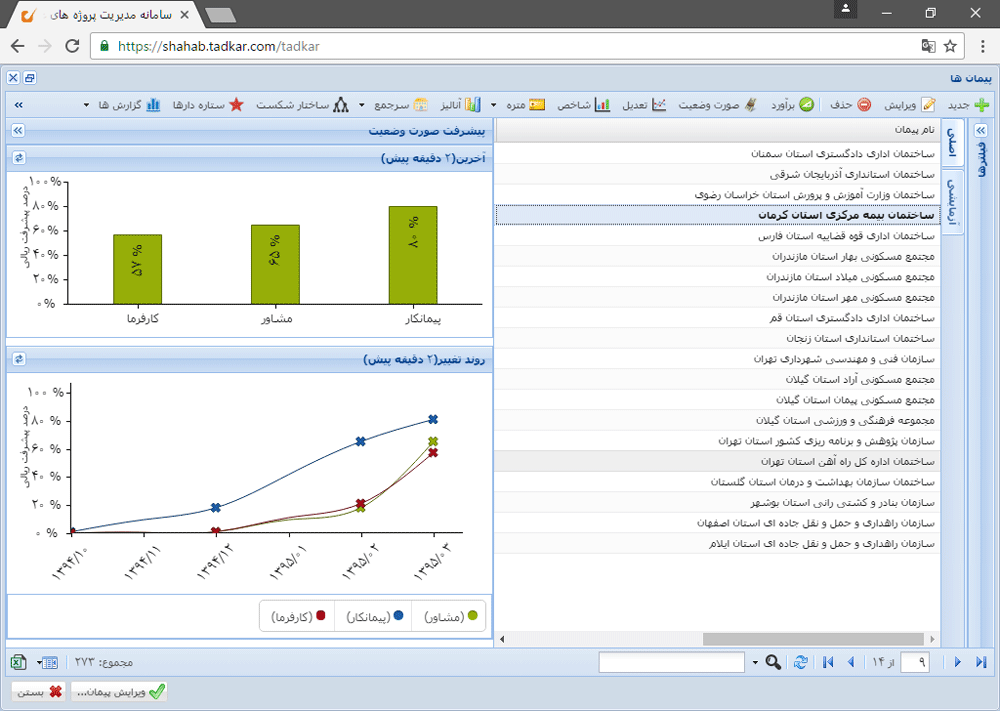The width and height of the screenshot is (1000, 711).
Task: Click the ستاره دارها red star icon
Action: click(236, 105)
